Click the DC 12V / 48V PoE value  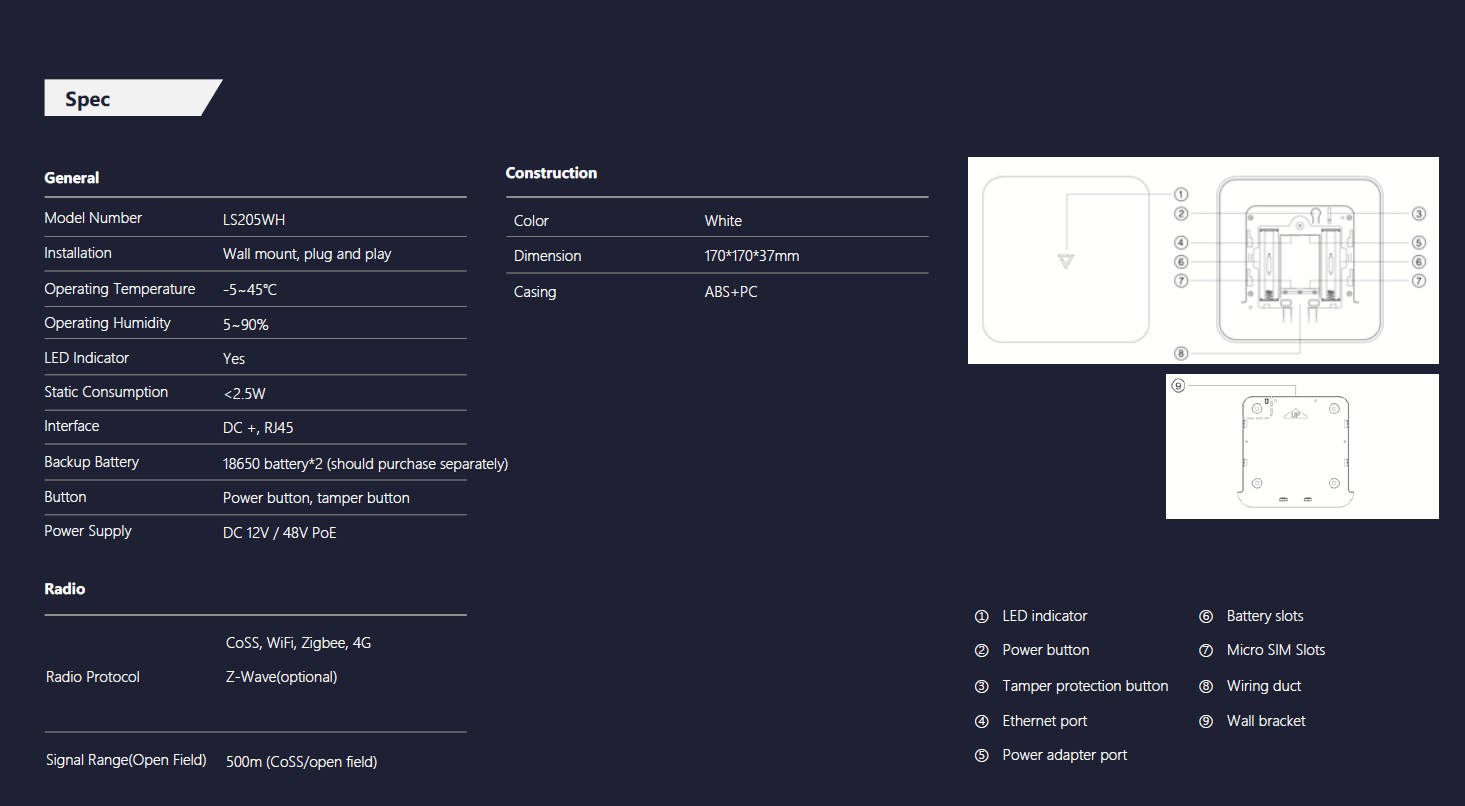(279, 533)
